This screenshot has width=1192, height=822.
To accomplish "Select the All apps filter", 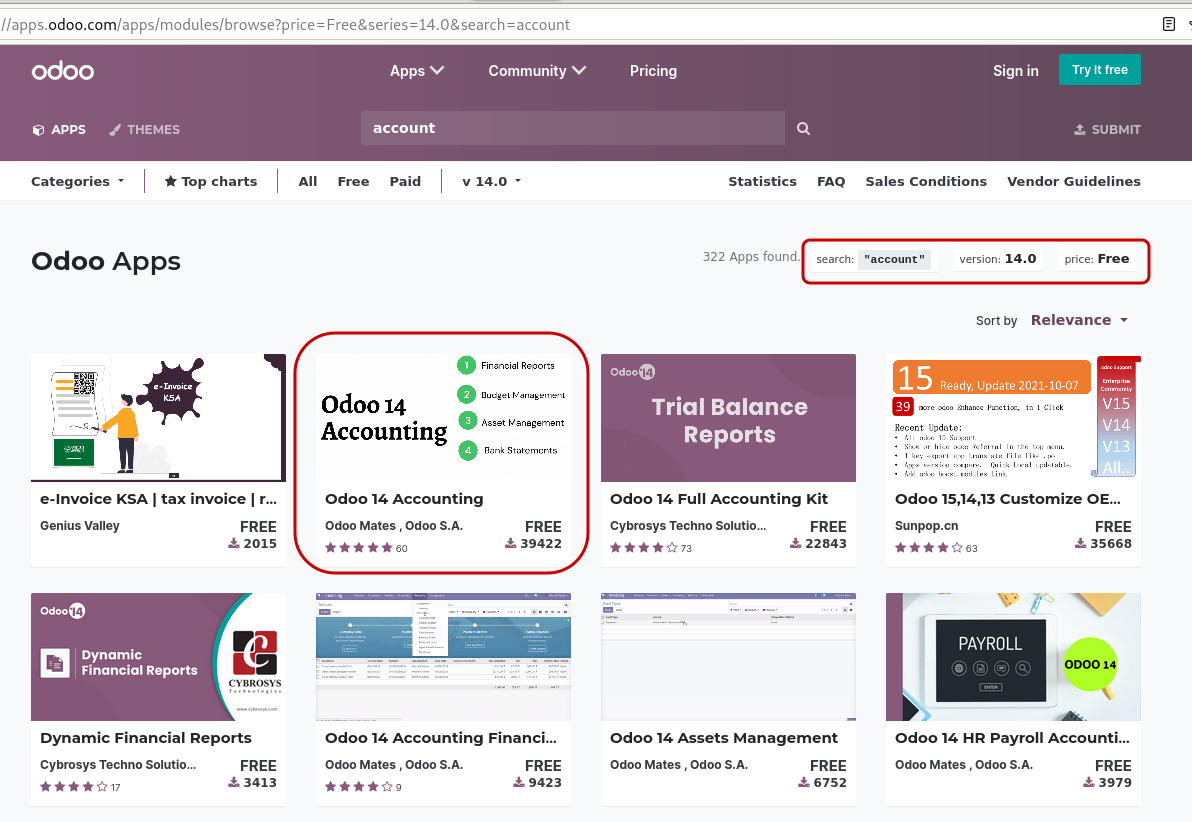I will point(307,181).
